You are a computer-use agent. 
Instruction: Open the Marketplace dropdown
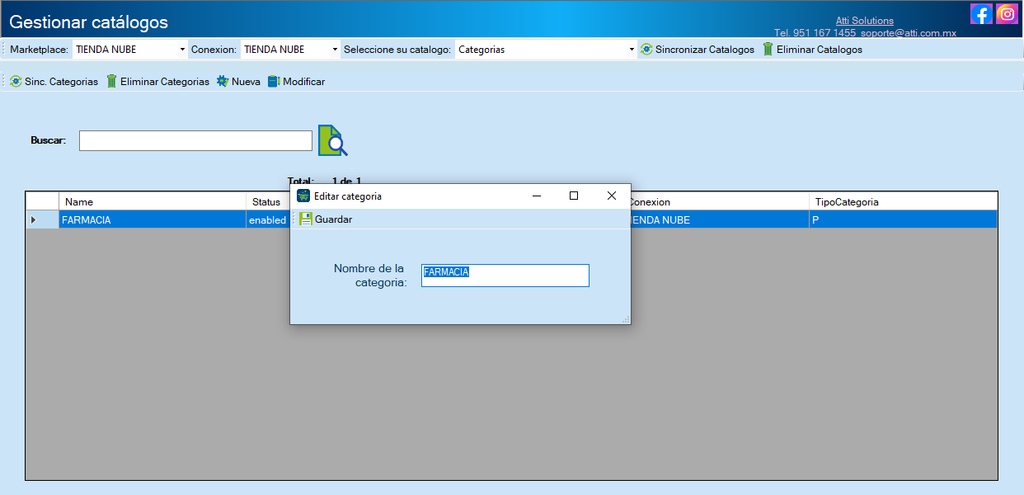(x=182, y=50)
